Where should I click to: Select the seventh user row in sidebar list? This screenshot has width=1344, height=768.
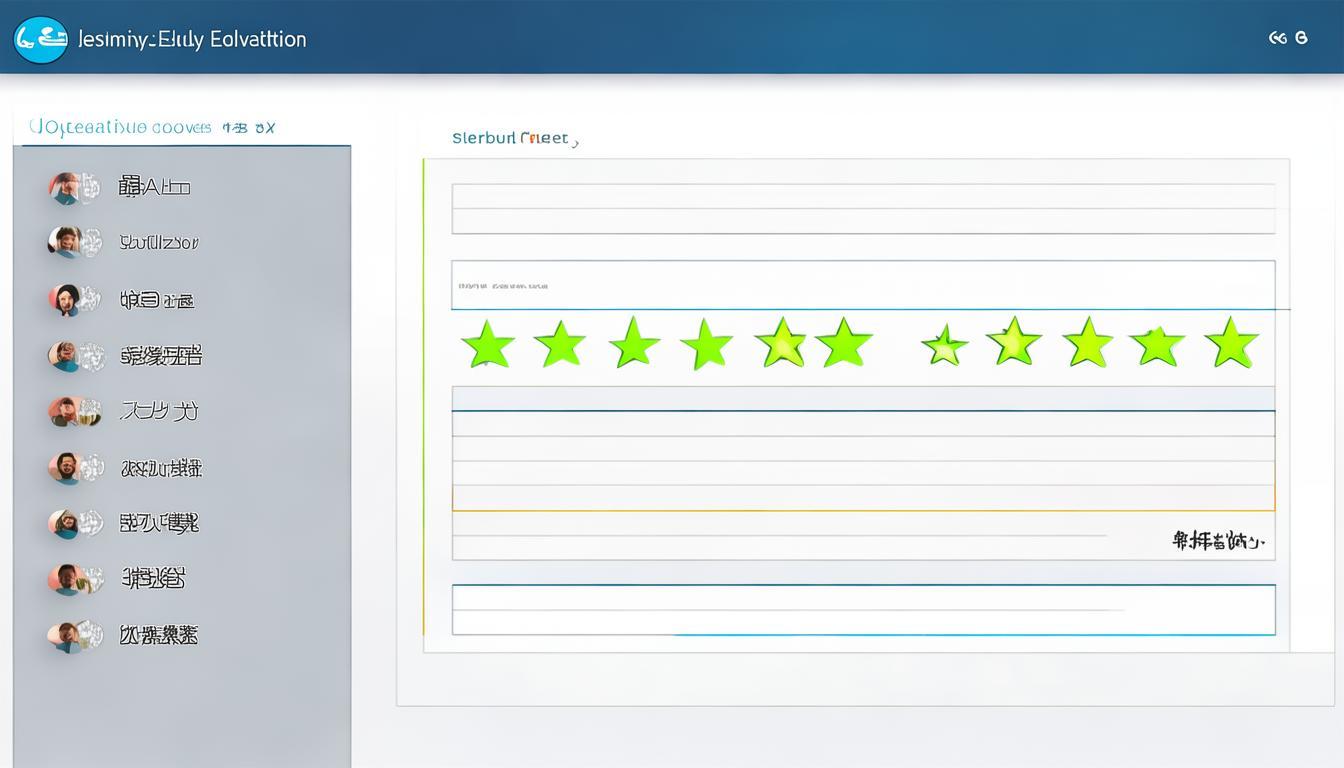tap(158, 523)
